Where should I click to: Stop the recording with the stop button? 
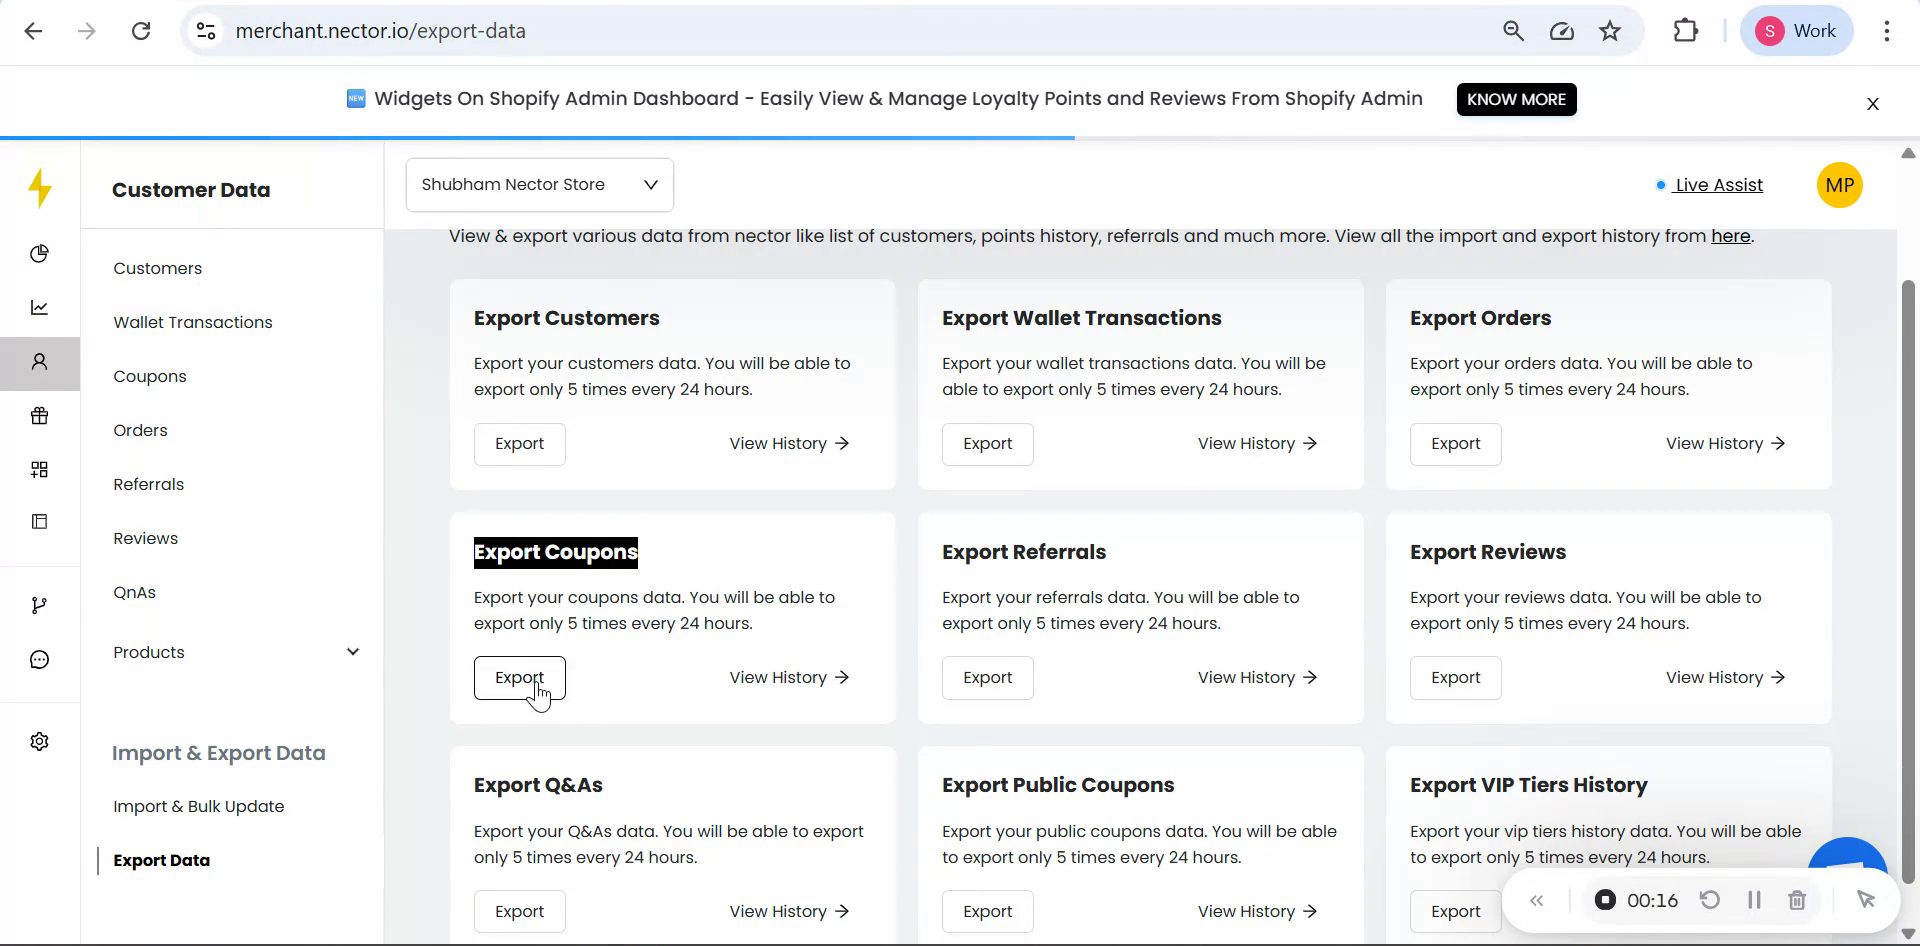pyautogui.click(x=1605, y=900)
